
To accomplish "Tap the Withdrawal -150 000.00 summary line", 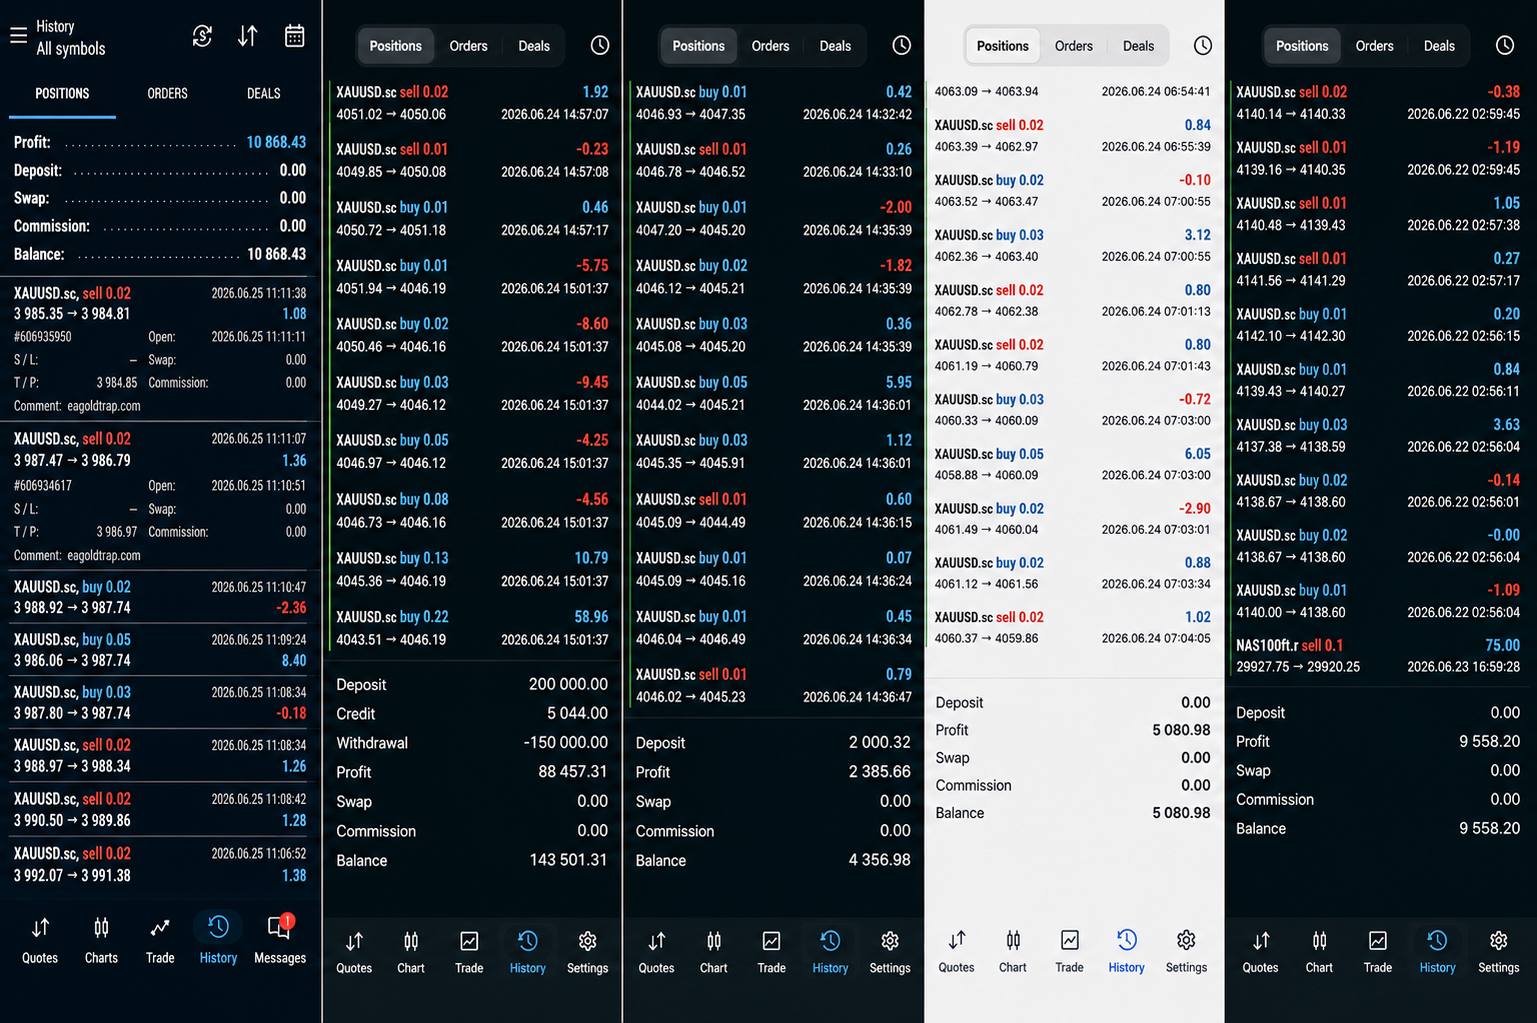I will [x=472, y=743].
